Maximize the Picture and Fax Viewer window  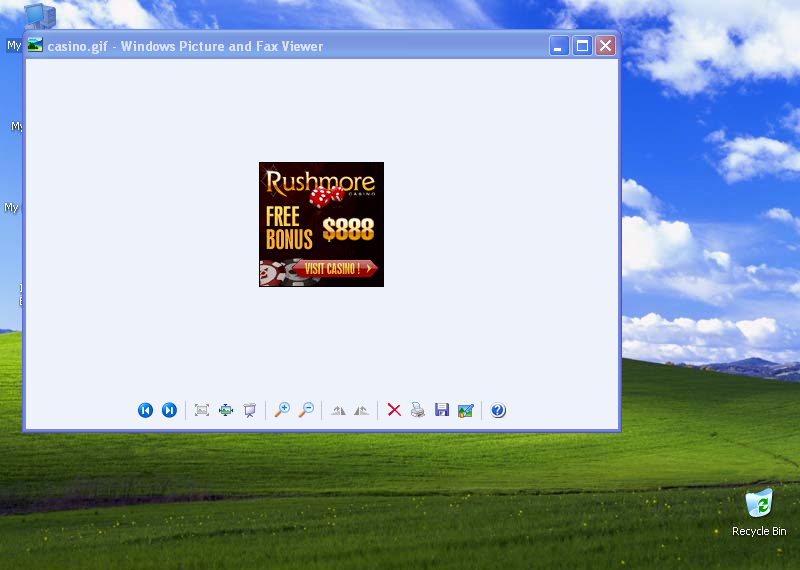[582, 46]
